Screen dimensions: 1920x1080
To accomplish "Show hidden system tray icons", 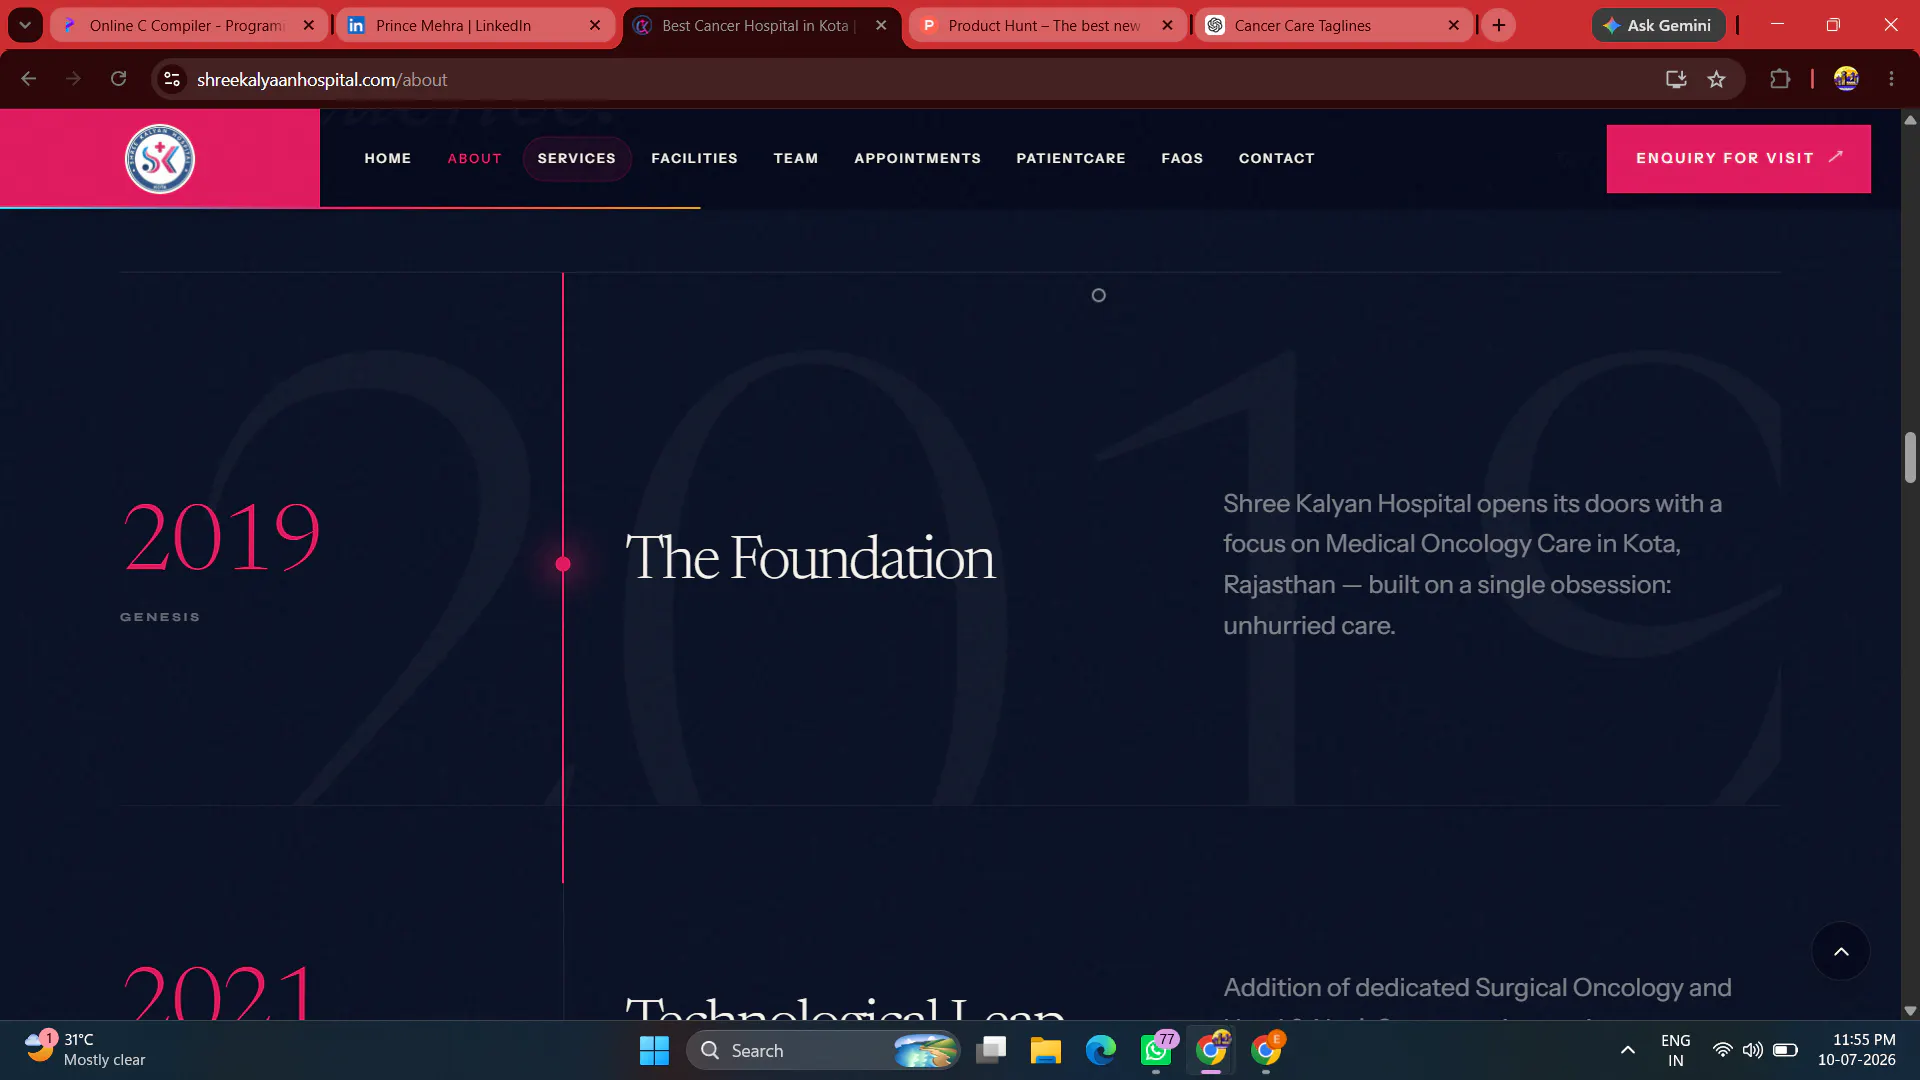I will tap(1628, 1050).
